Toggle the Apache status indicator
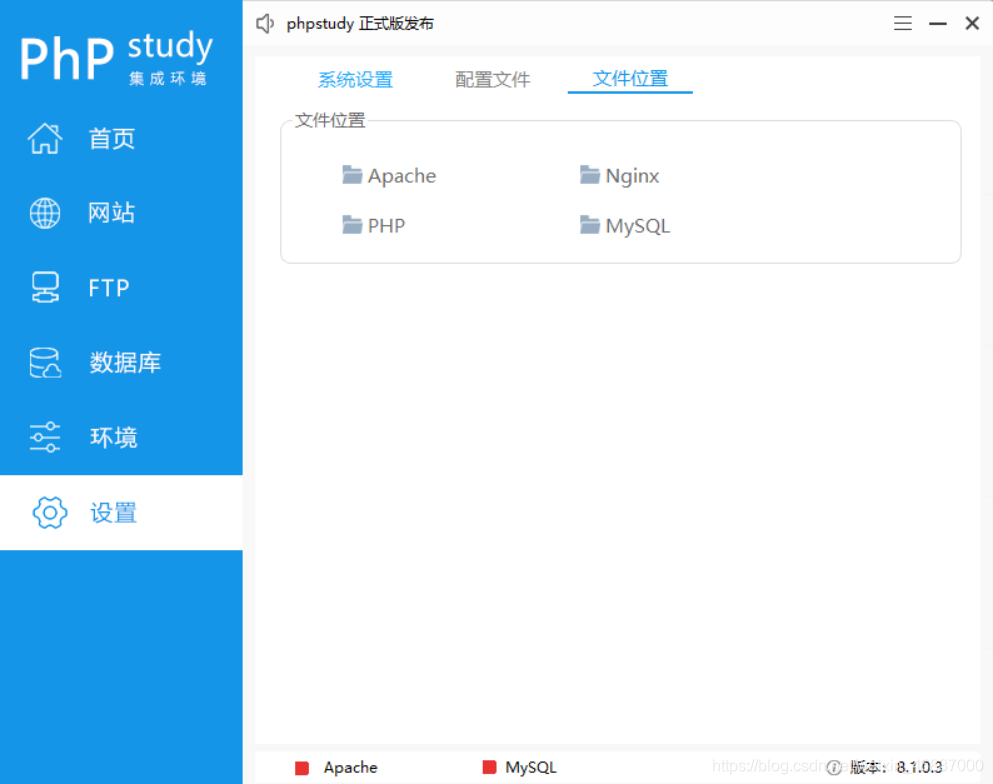This screenshot has height=784, width=993. tap(302, 767)
